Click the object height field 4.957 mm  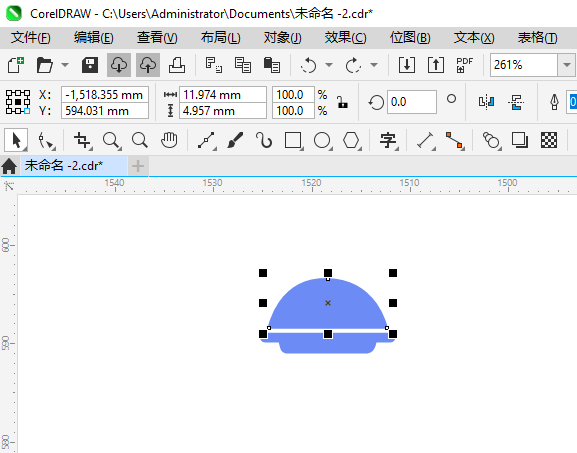223,111
